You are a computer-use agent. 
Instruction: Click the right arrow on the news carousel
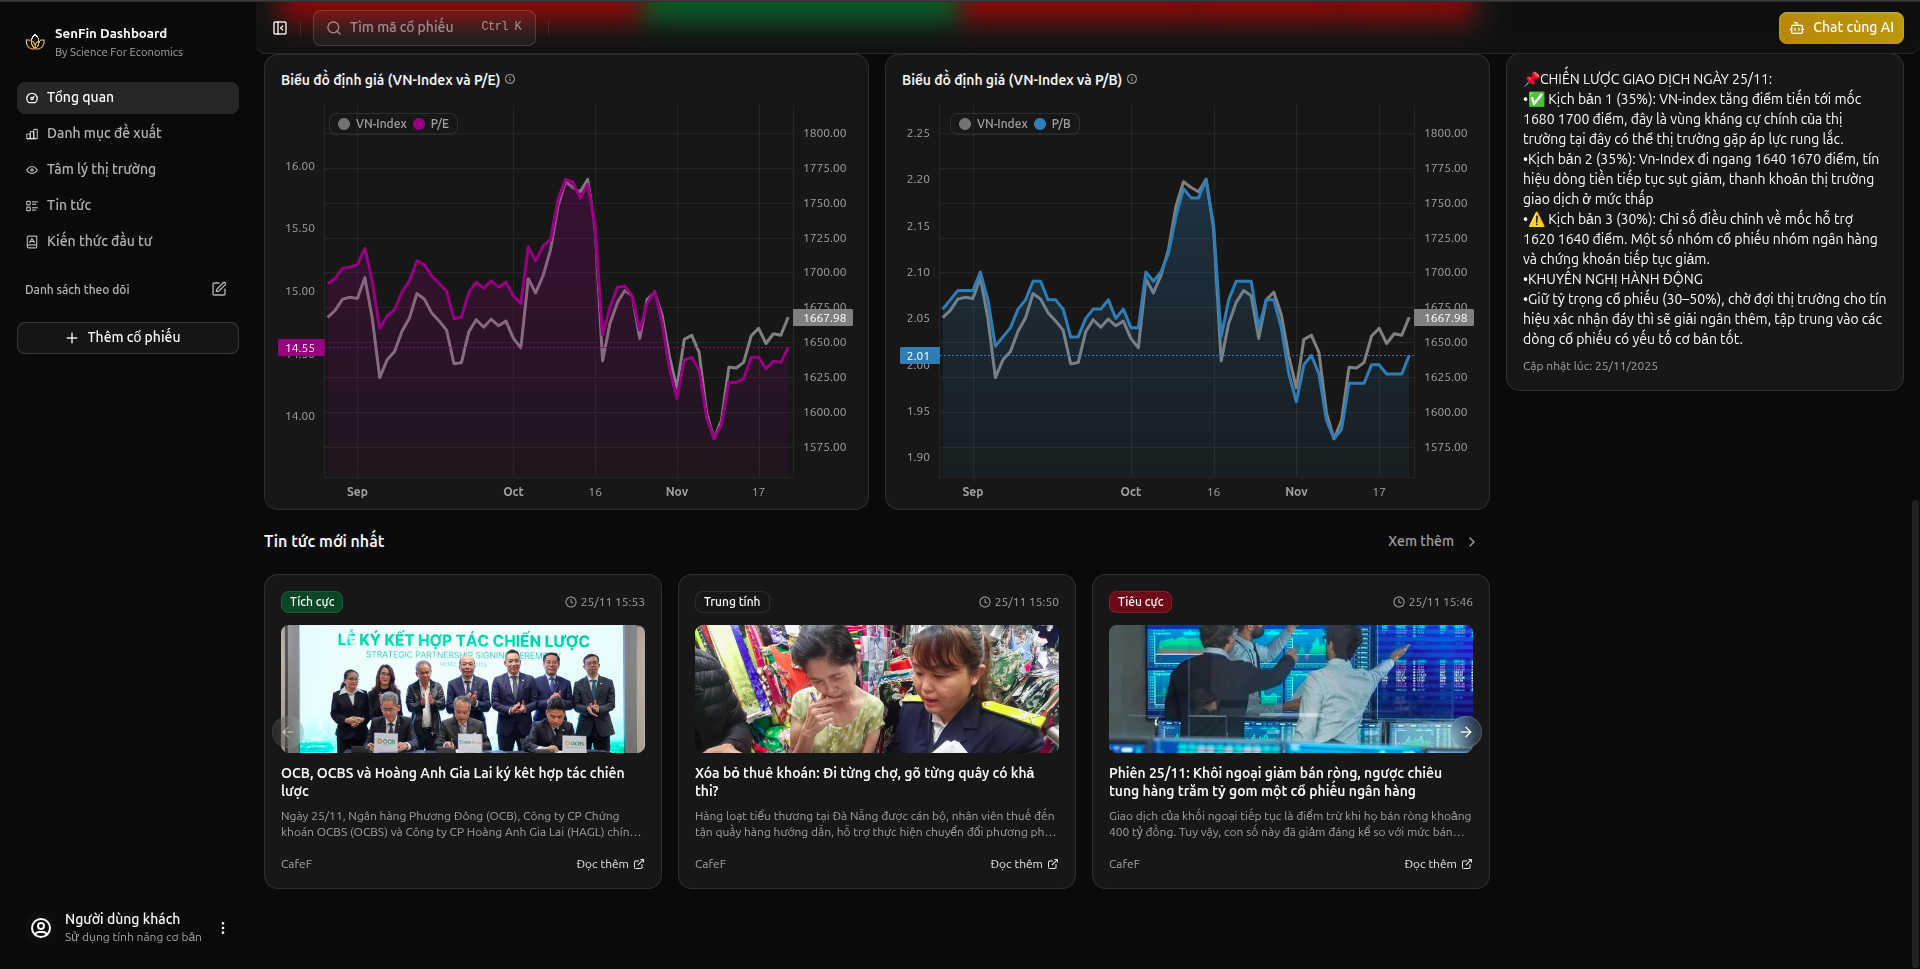(1467, 732)
